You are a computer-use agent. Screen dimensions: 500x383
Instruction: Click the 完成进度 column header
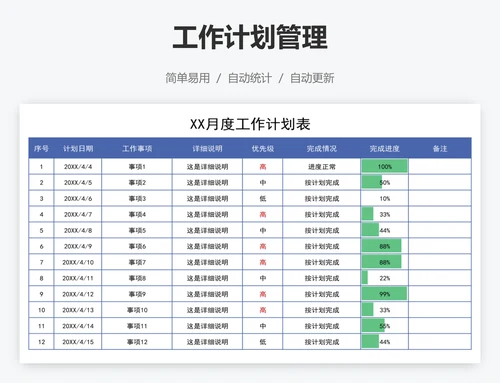tap(385, 148)
